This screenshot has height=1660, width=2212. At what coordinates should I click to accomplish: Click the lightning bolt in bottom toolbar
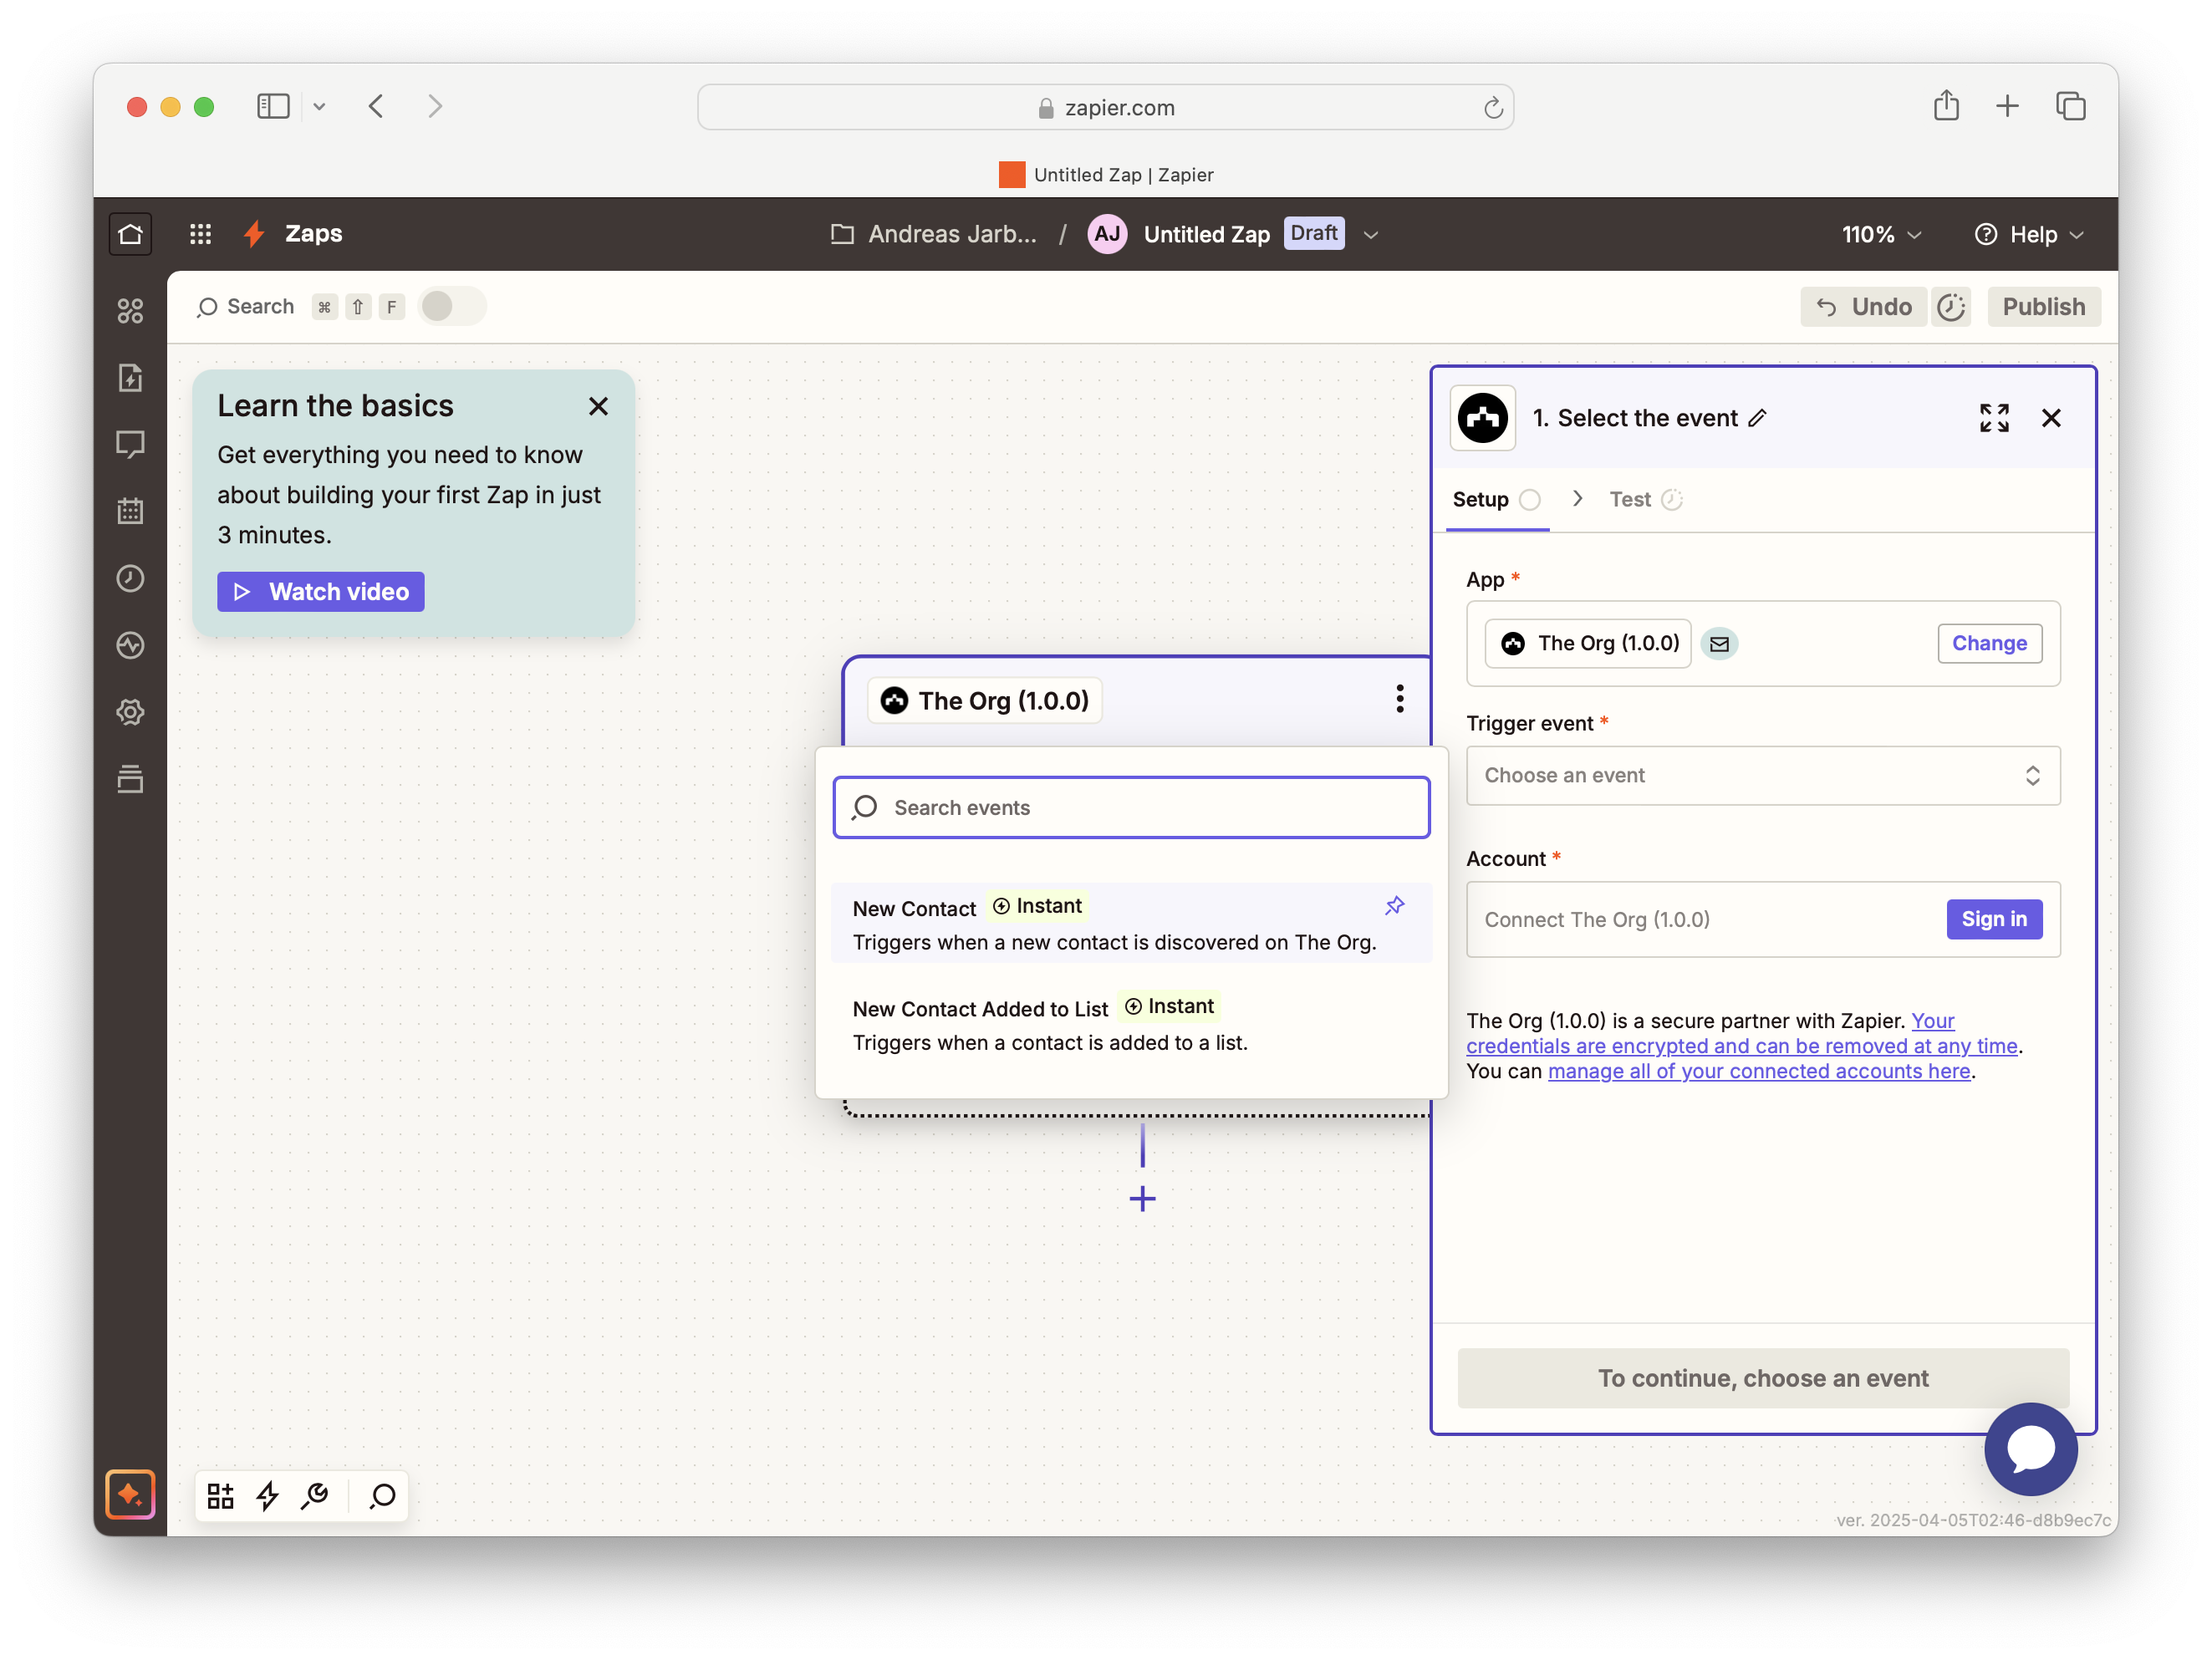click(x=267, y=1496)
